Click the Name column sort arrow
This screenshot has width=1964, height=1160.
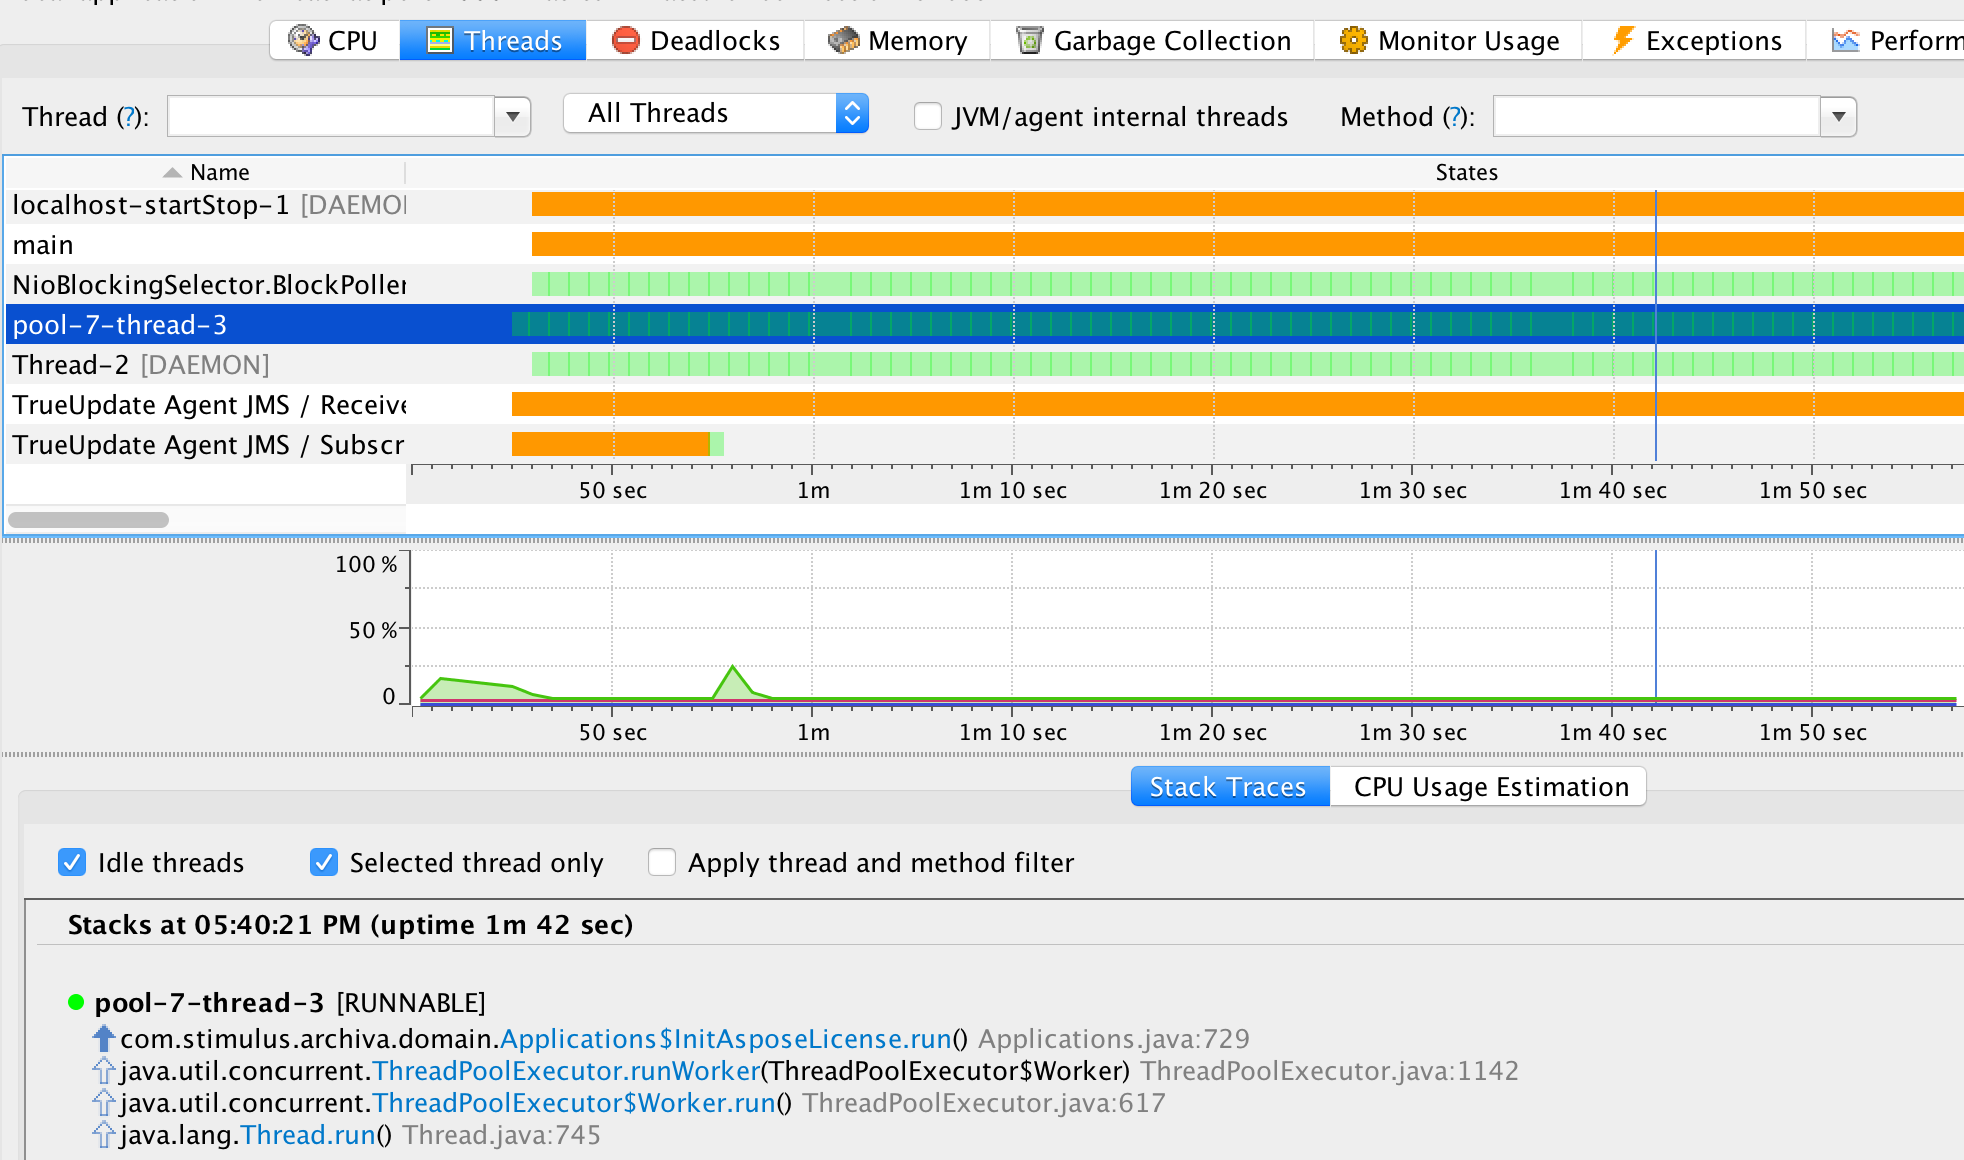172,172
